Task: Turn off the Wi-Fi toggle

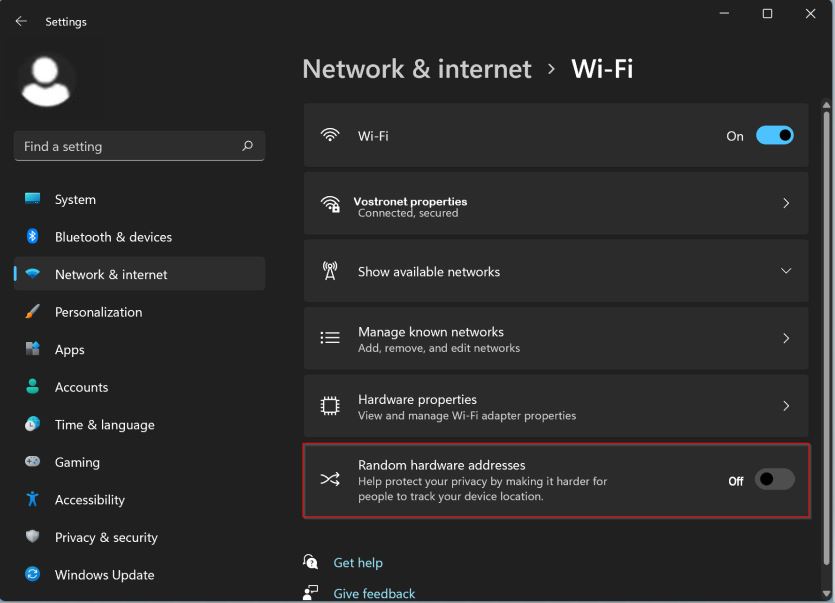Action: pos(774,136)
